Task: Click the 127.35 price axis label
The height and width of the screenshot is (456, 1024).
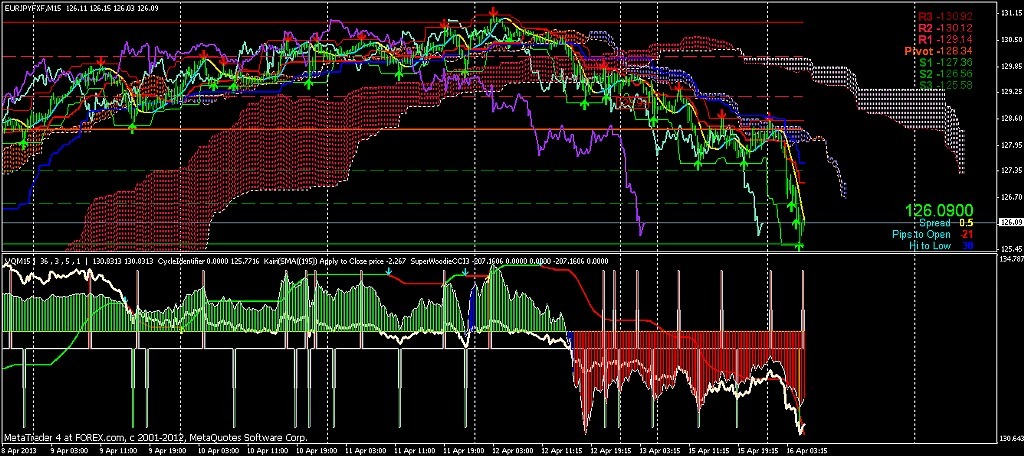Action: point(1010,171)
